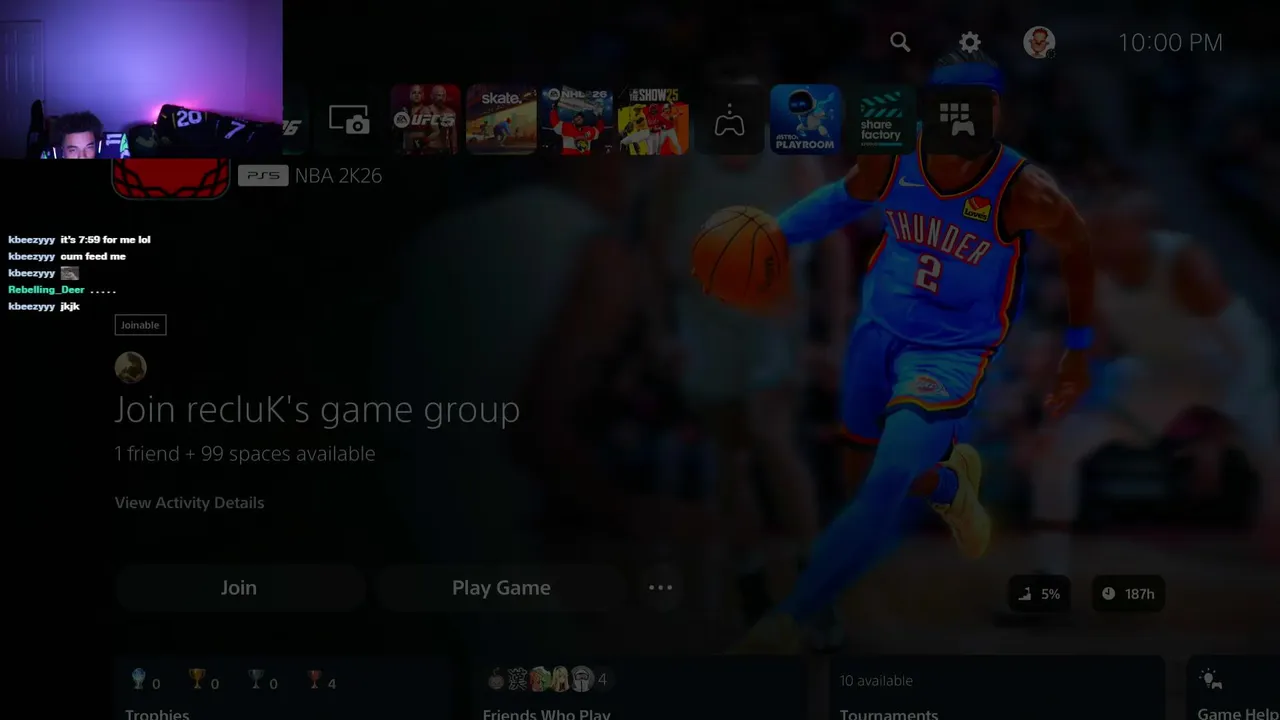Open the Friends Who Play card

coord(641,689)
